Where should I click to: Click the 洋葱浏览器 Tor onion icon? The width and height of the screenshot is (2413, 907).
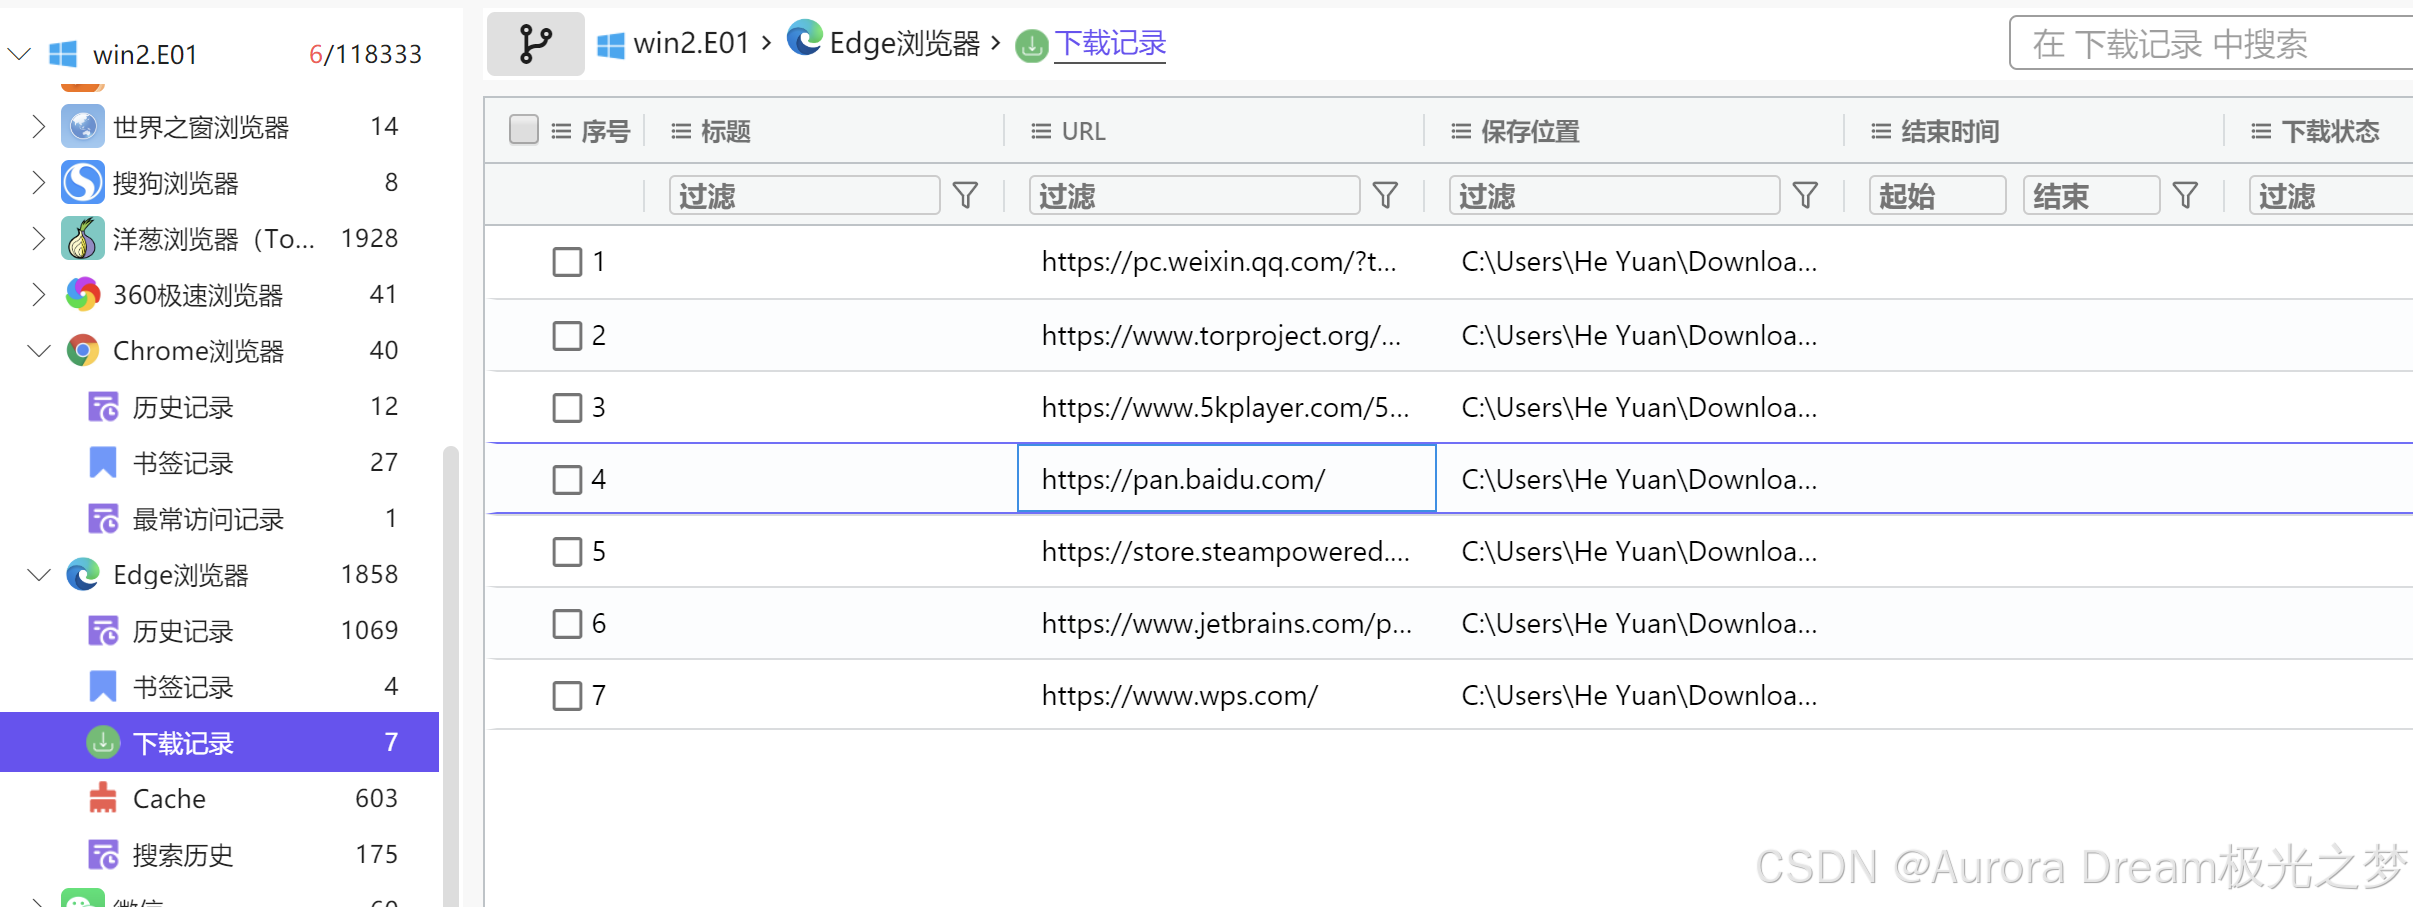[x=83, y=238]
